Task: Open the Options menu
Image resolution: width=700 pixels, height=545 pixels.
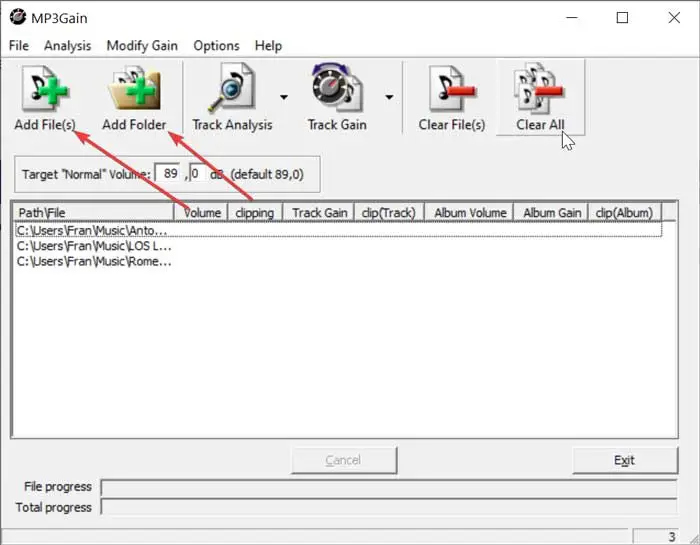Action: pyautogui.click(x=216, y=46)
